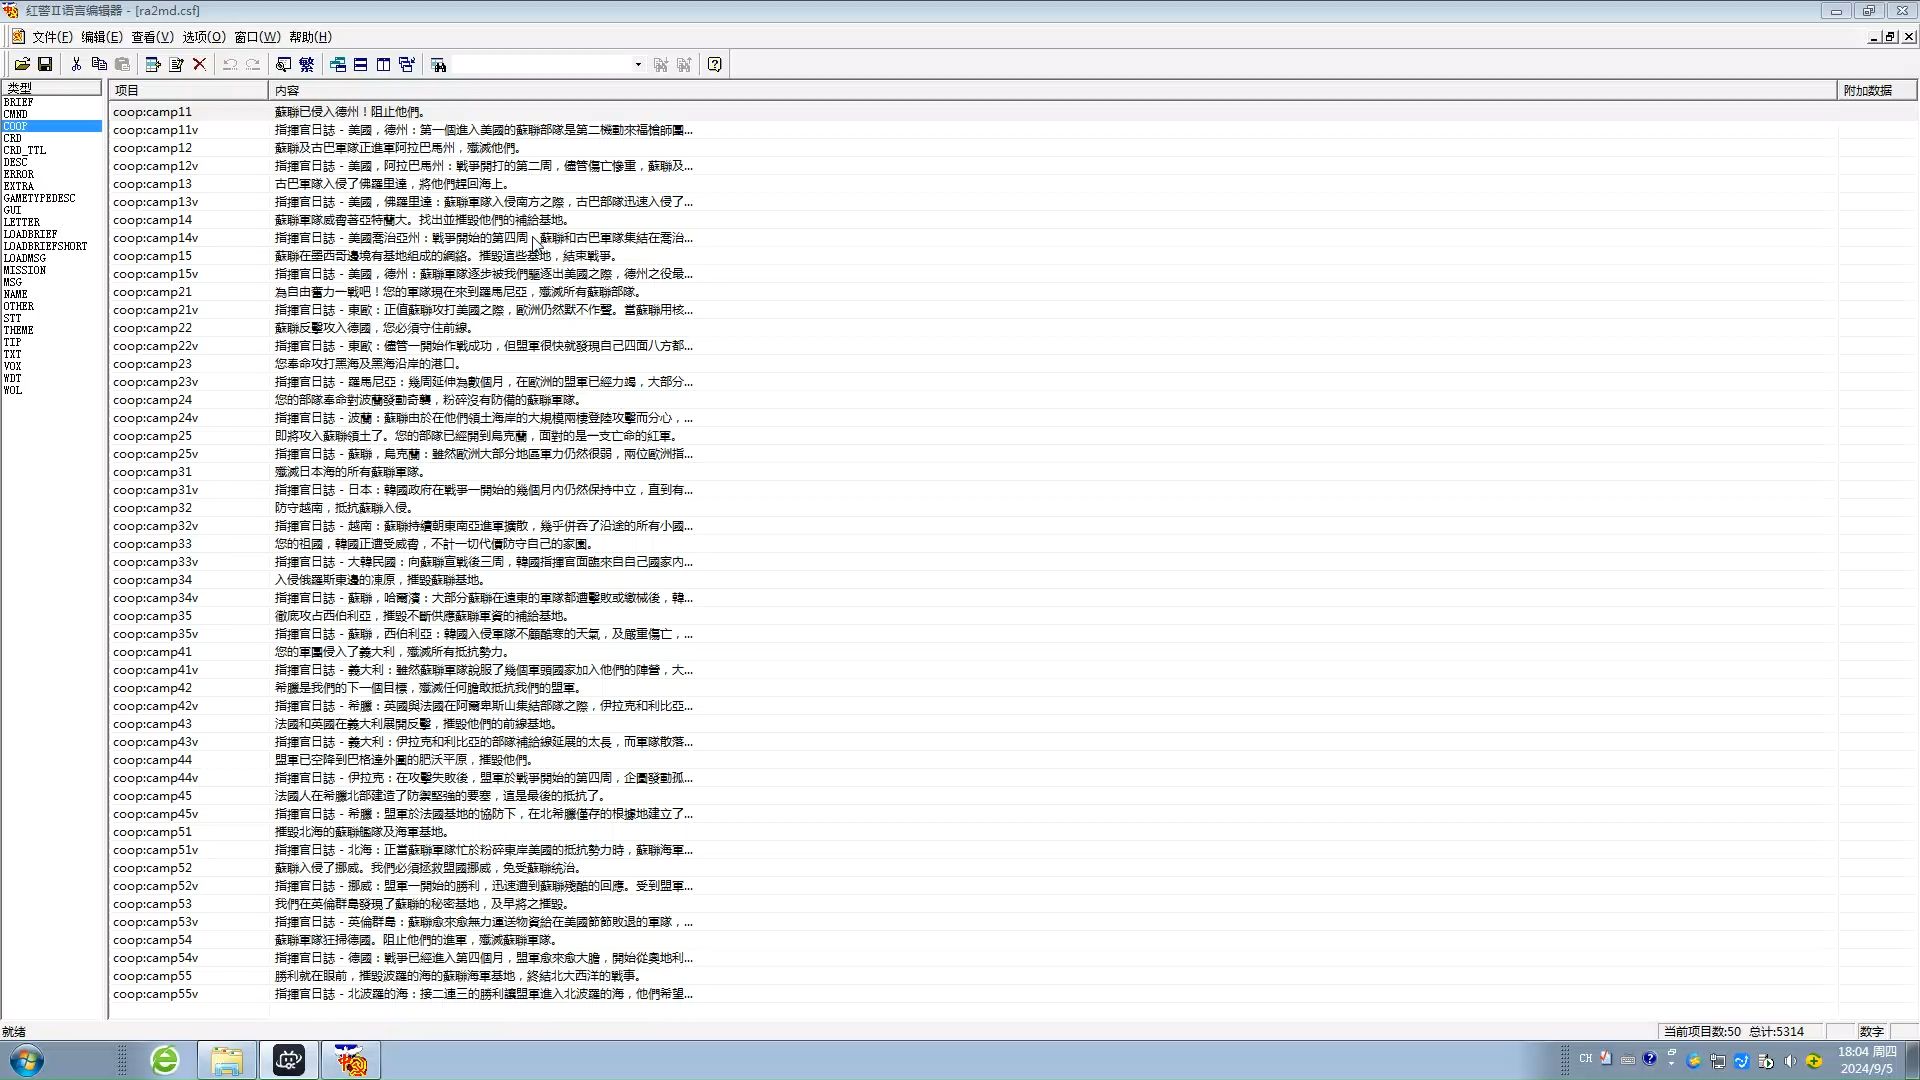
Task: Open the 窗口(W) menu
Action: tap(257, 37)
